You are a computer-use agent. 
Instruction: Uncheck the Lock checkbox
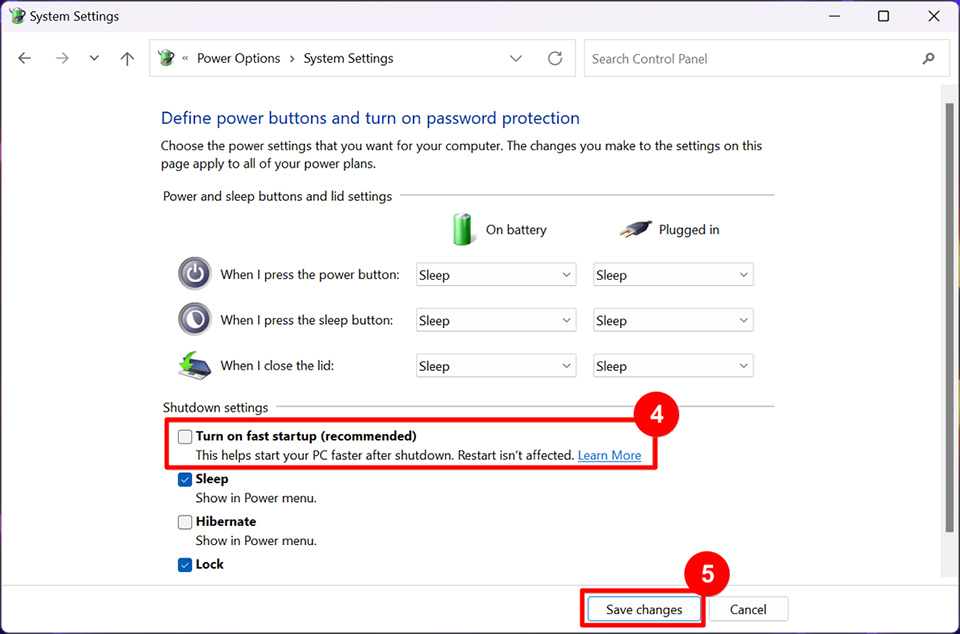pos(184,565)
